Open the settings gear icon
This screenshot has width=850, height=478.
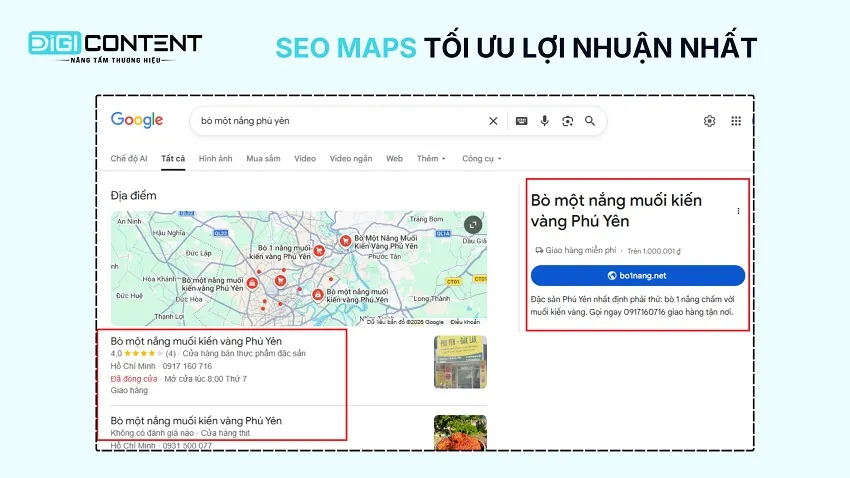(x=709, y=121)
